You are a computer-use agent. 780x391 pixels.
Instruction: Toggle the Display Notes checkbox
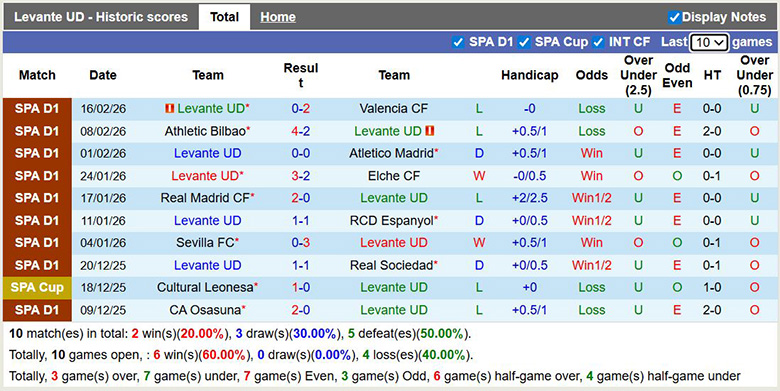tap(674, 17)
